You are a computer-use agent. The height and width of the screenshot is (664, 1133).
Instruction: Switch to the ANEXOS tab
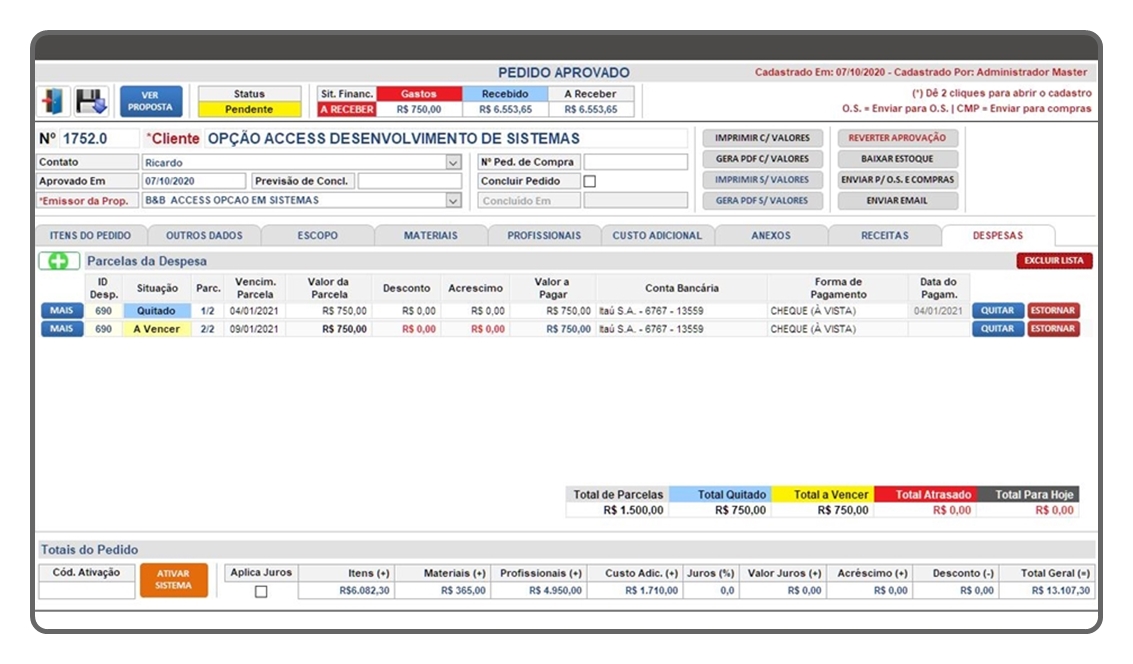771,236
